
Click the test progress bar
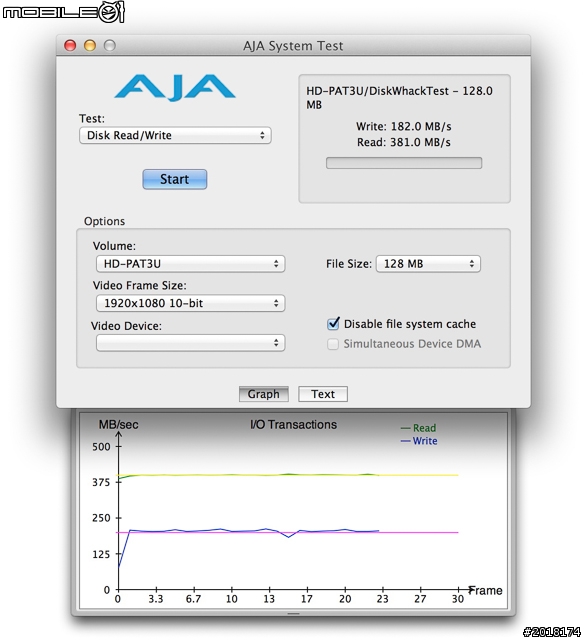coord(404,163)
